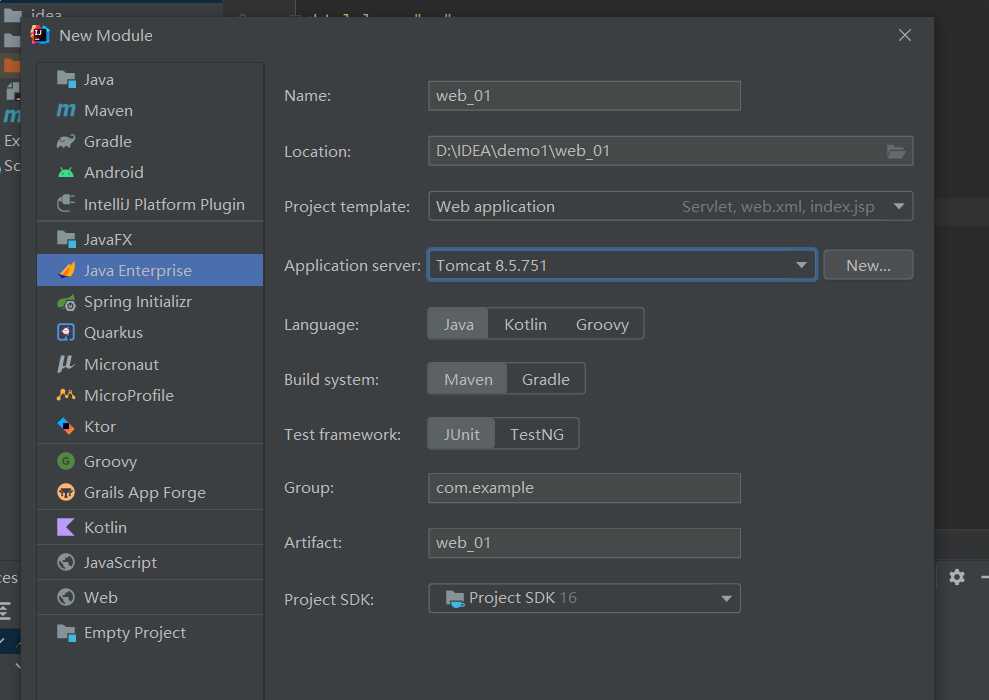Choose Empty Project from the list

(x=134, y=632)
